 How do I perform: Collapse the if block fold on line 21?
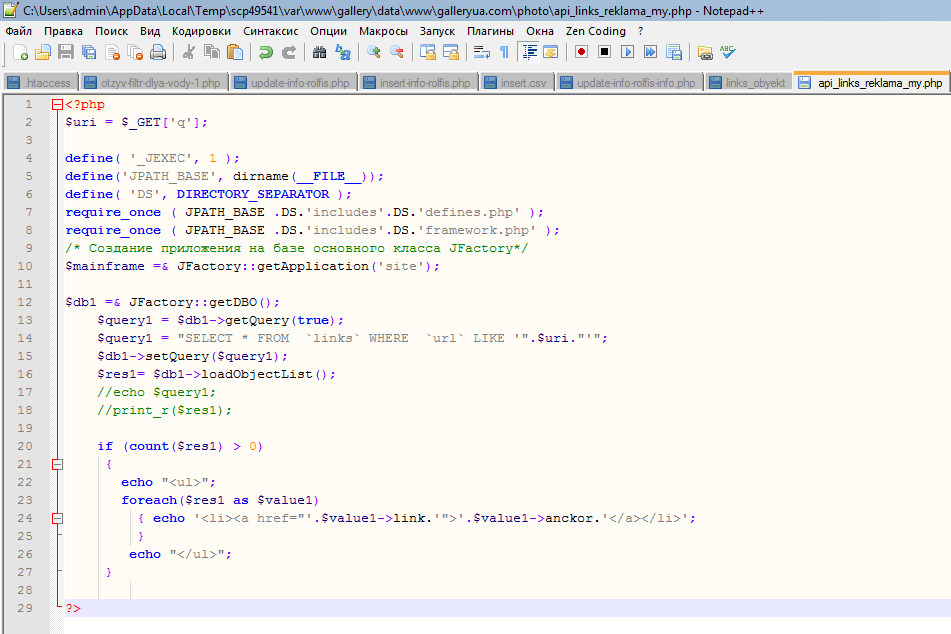(57, 464)
